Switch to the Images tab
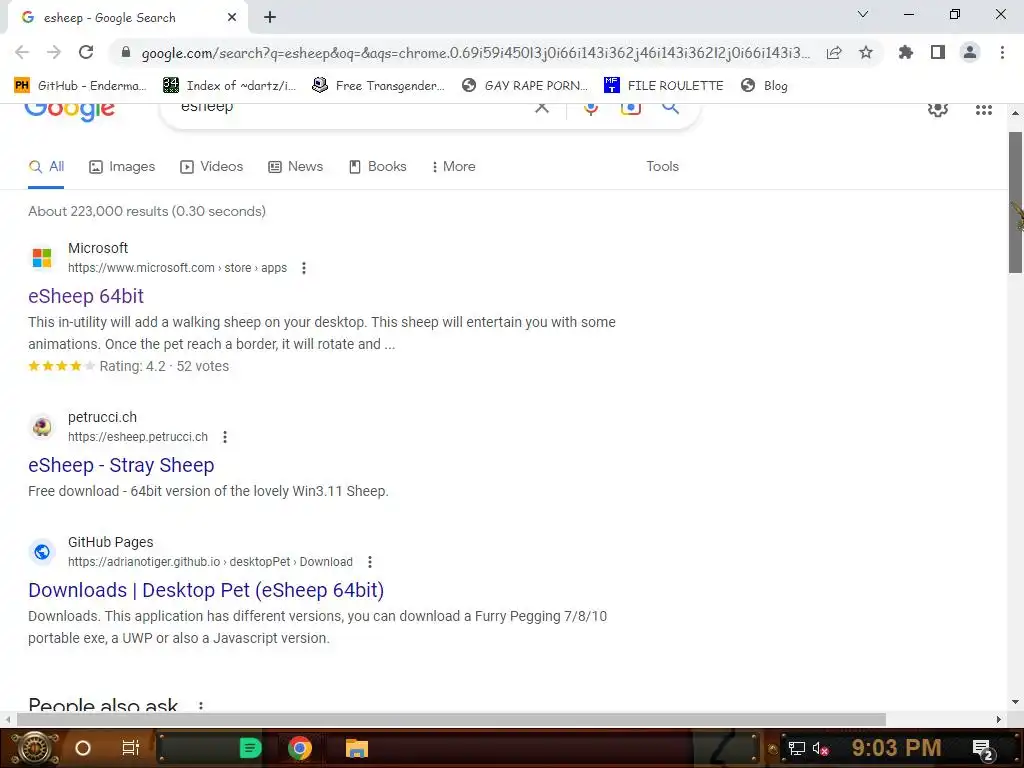This screenshot has height=768, width=1024. (x=122, y=167)
